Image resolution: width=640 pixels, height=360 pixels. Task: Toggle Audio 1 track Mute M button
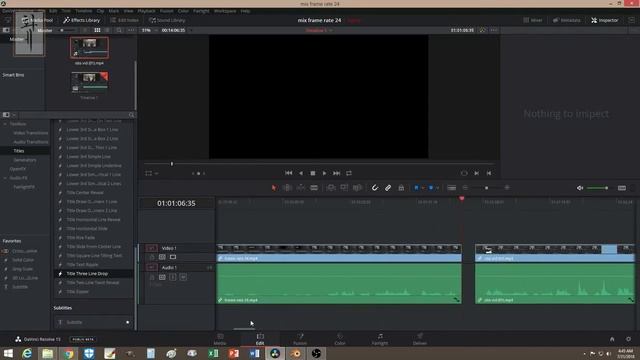coord(183,277)
